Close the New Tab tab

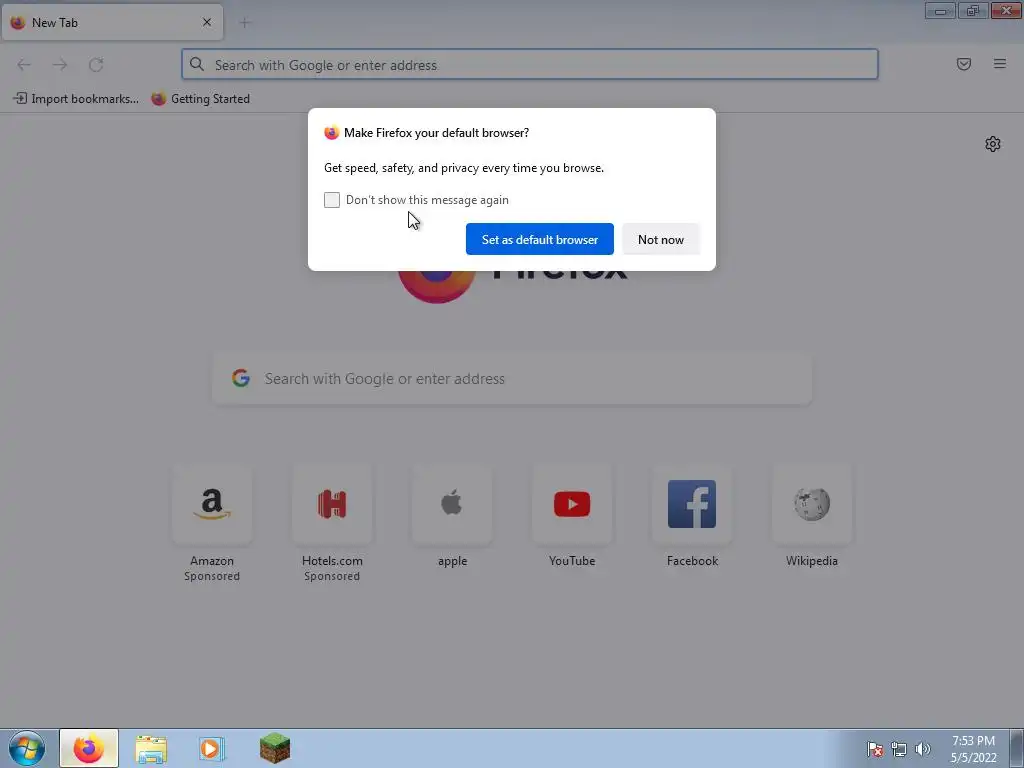point(207,22)
